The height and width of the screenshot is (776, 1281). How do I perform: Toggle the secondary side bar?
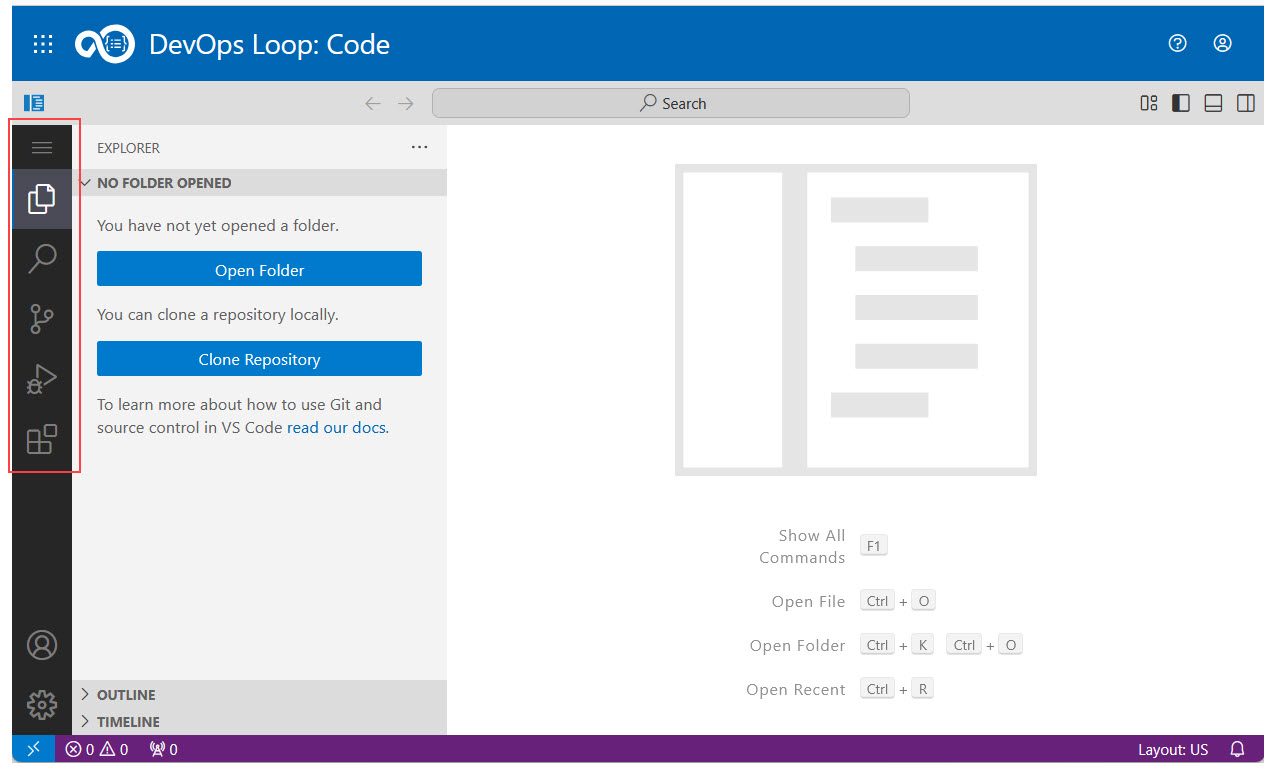click(1245, 102)
